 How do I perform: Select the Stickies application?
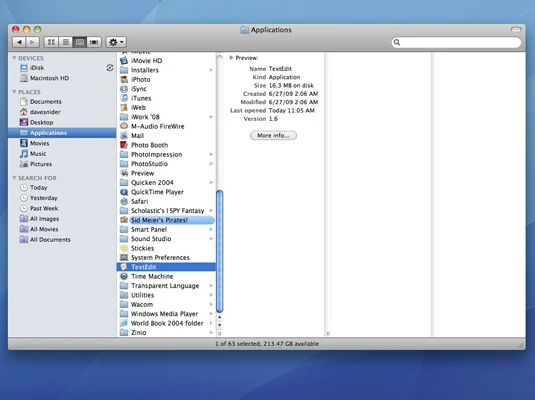tap(167, 248)
